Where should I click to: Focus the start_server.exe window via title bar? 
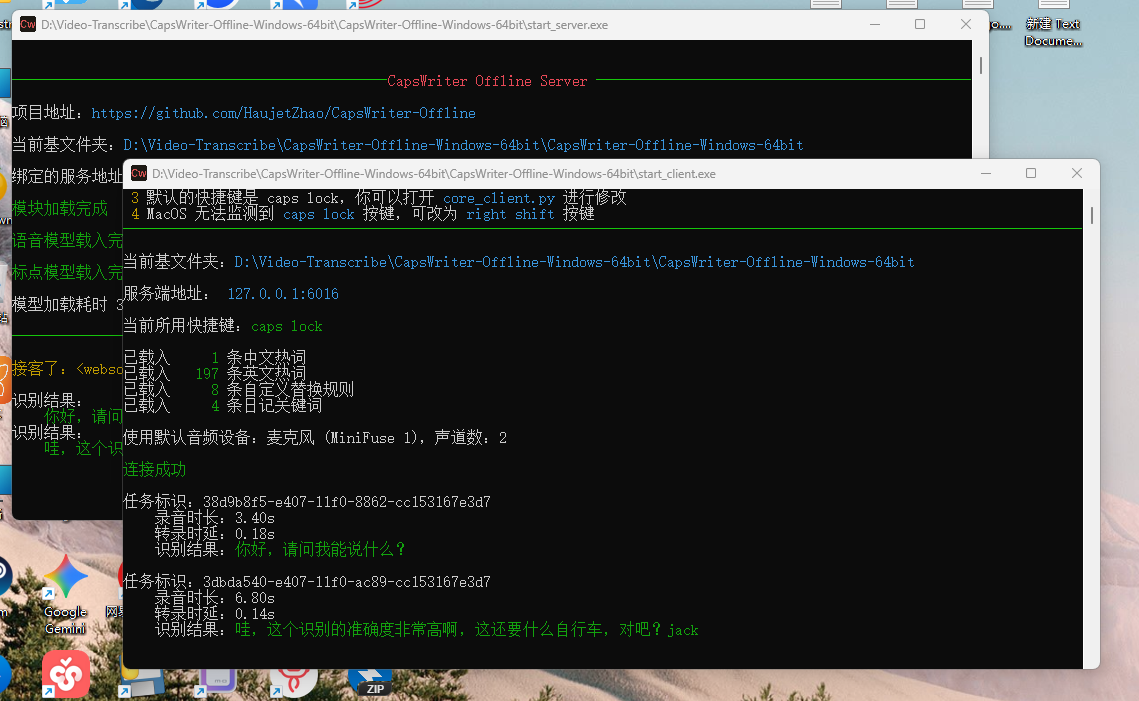pos(500,24)
